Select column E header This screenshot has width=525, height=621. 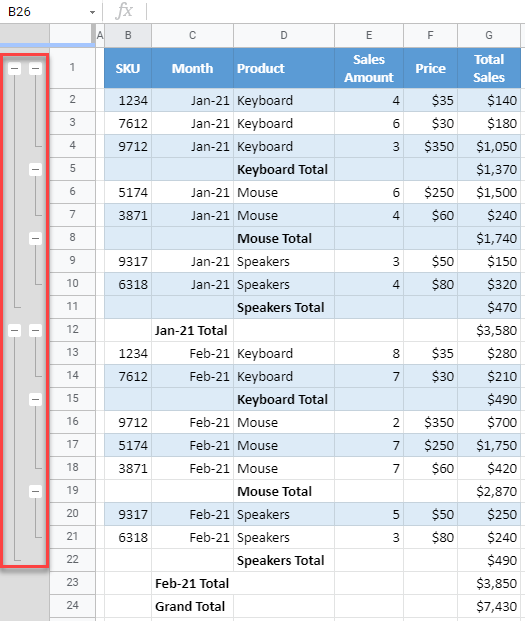(369, 36)
